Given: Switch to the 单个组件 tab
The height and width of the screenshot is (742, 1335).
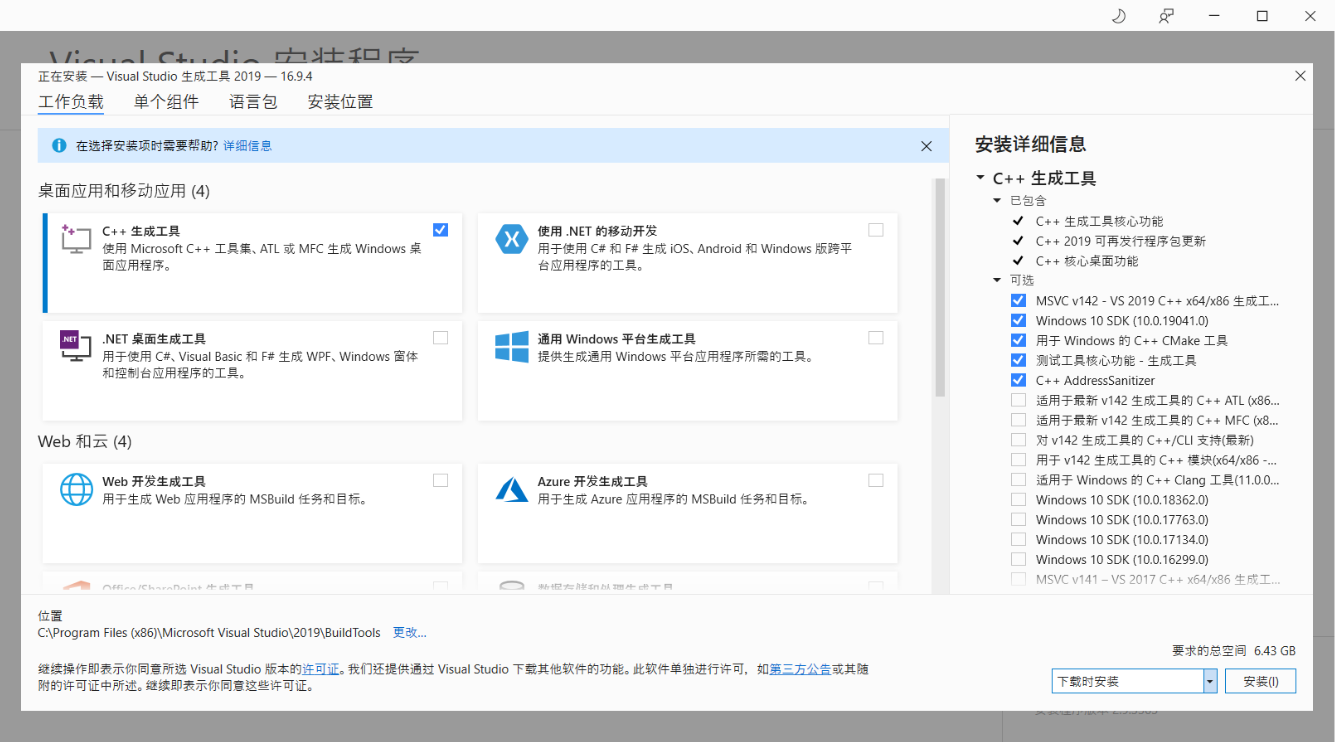Looking at the screenshot, I should (x=166, y=102).
